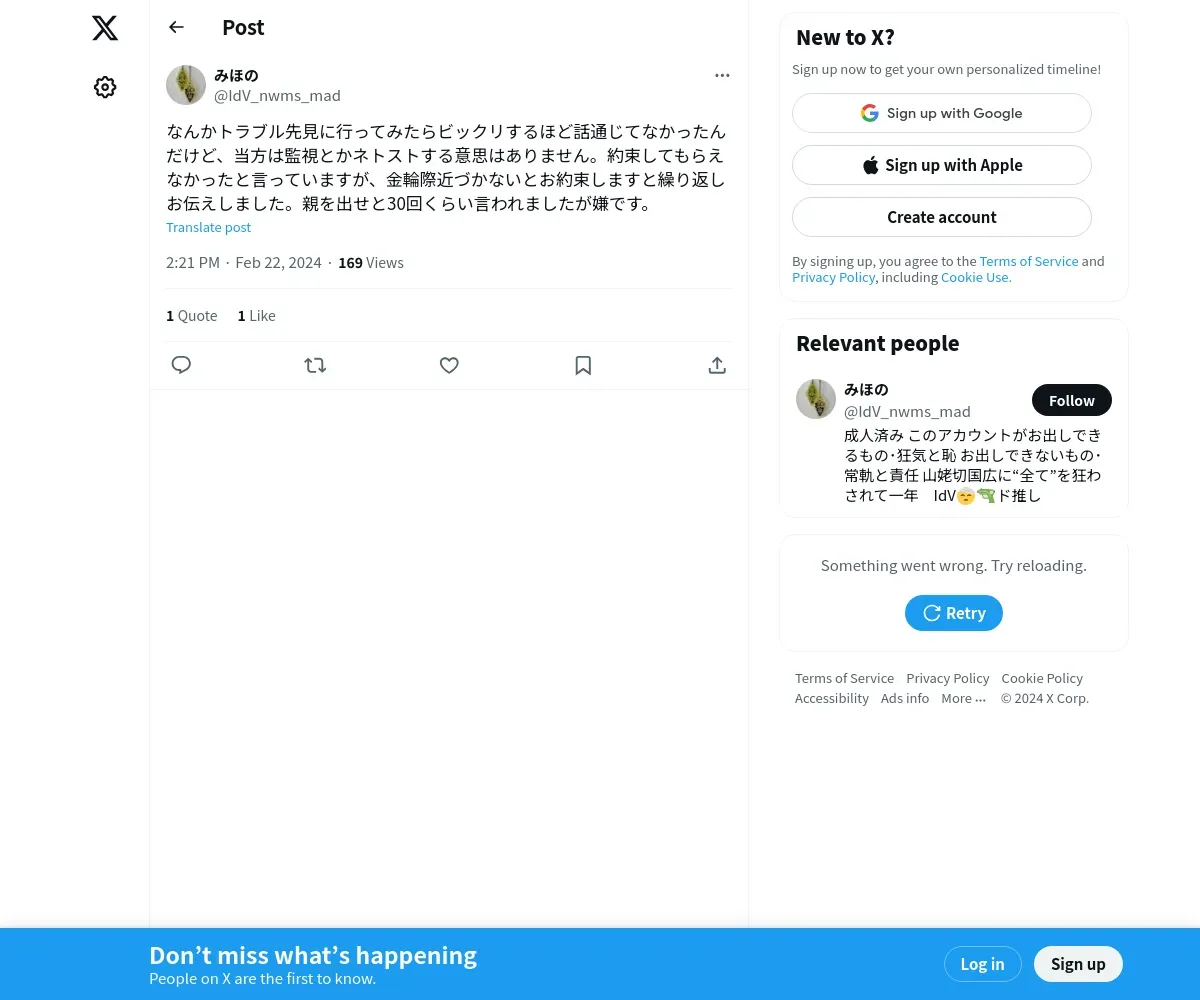Image resolution: width=1200 pixels, height=1000 pixels.
Task: Click Translate post link
Action: [x=208, y=227]
